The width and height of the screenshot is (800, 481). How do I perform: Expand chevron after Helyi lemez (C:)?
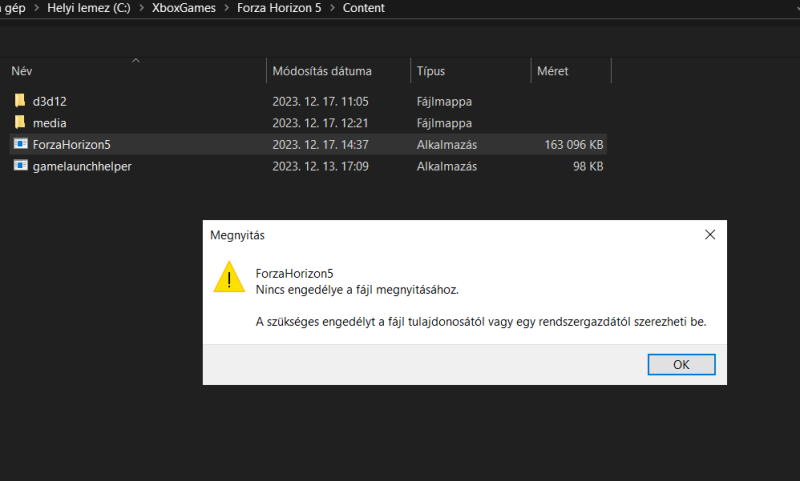click(x=141, y=8)
